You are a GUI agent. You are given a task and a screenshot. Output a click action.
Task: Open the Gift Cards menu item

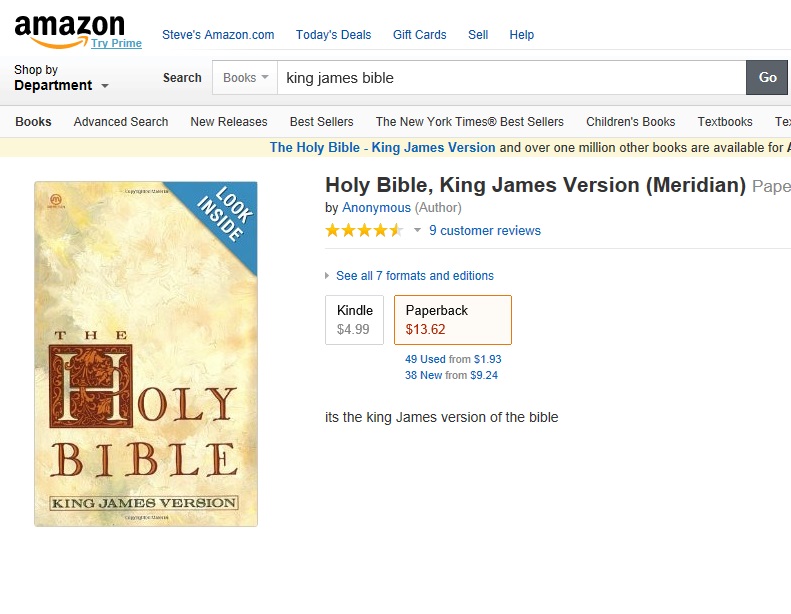coord(419,35)
